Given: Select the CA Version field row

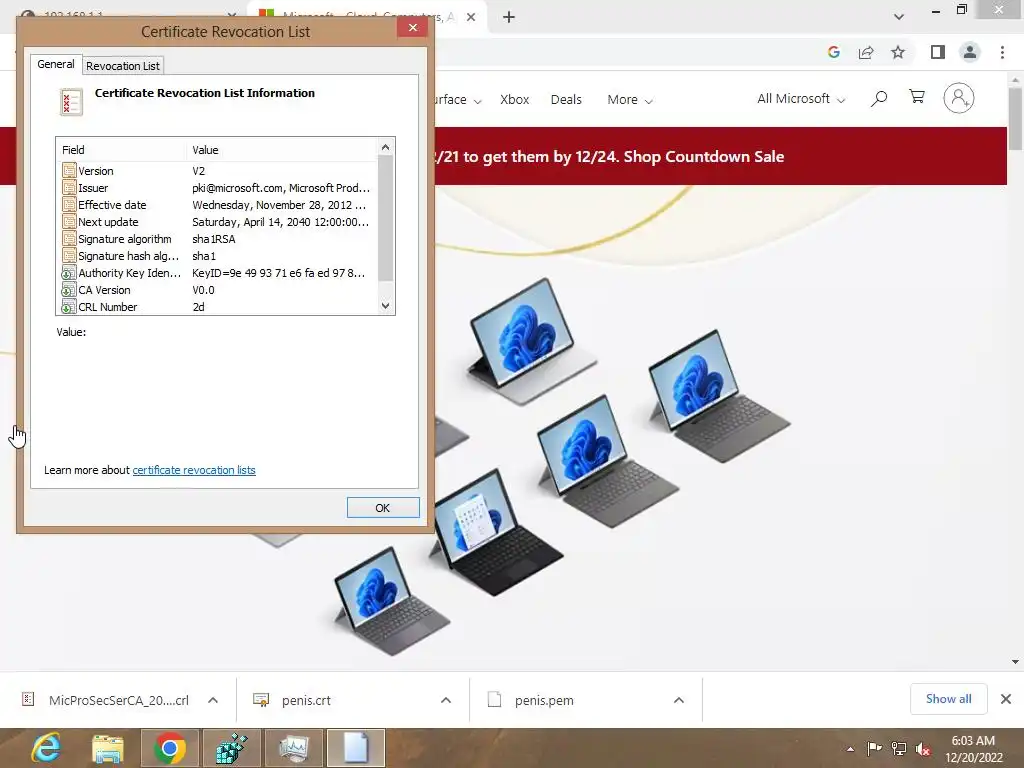Looking at the screenshot, I should pyautogui.click(x=219, y=289).
